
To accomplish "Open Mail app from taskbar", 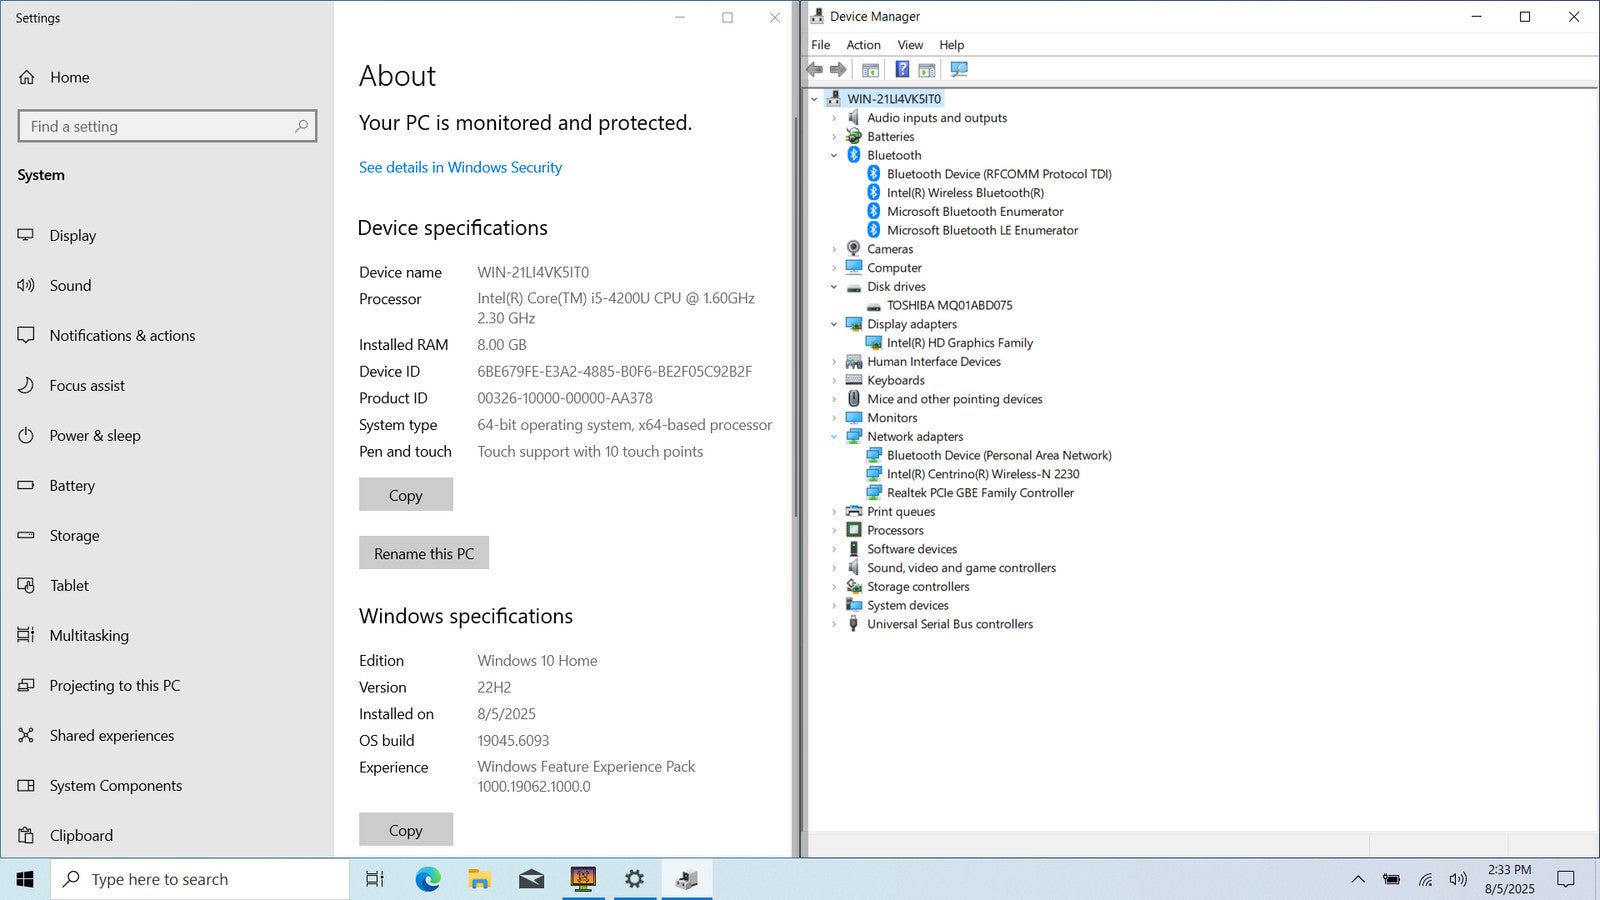I will coord(532,879).
